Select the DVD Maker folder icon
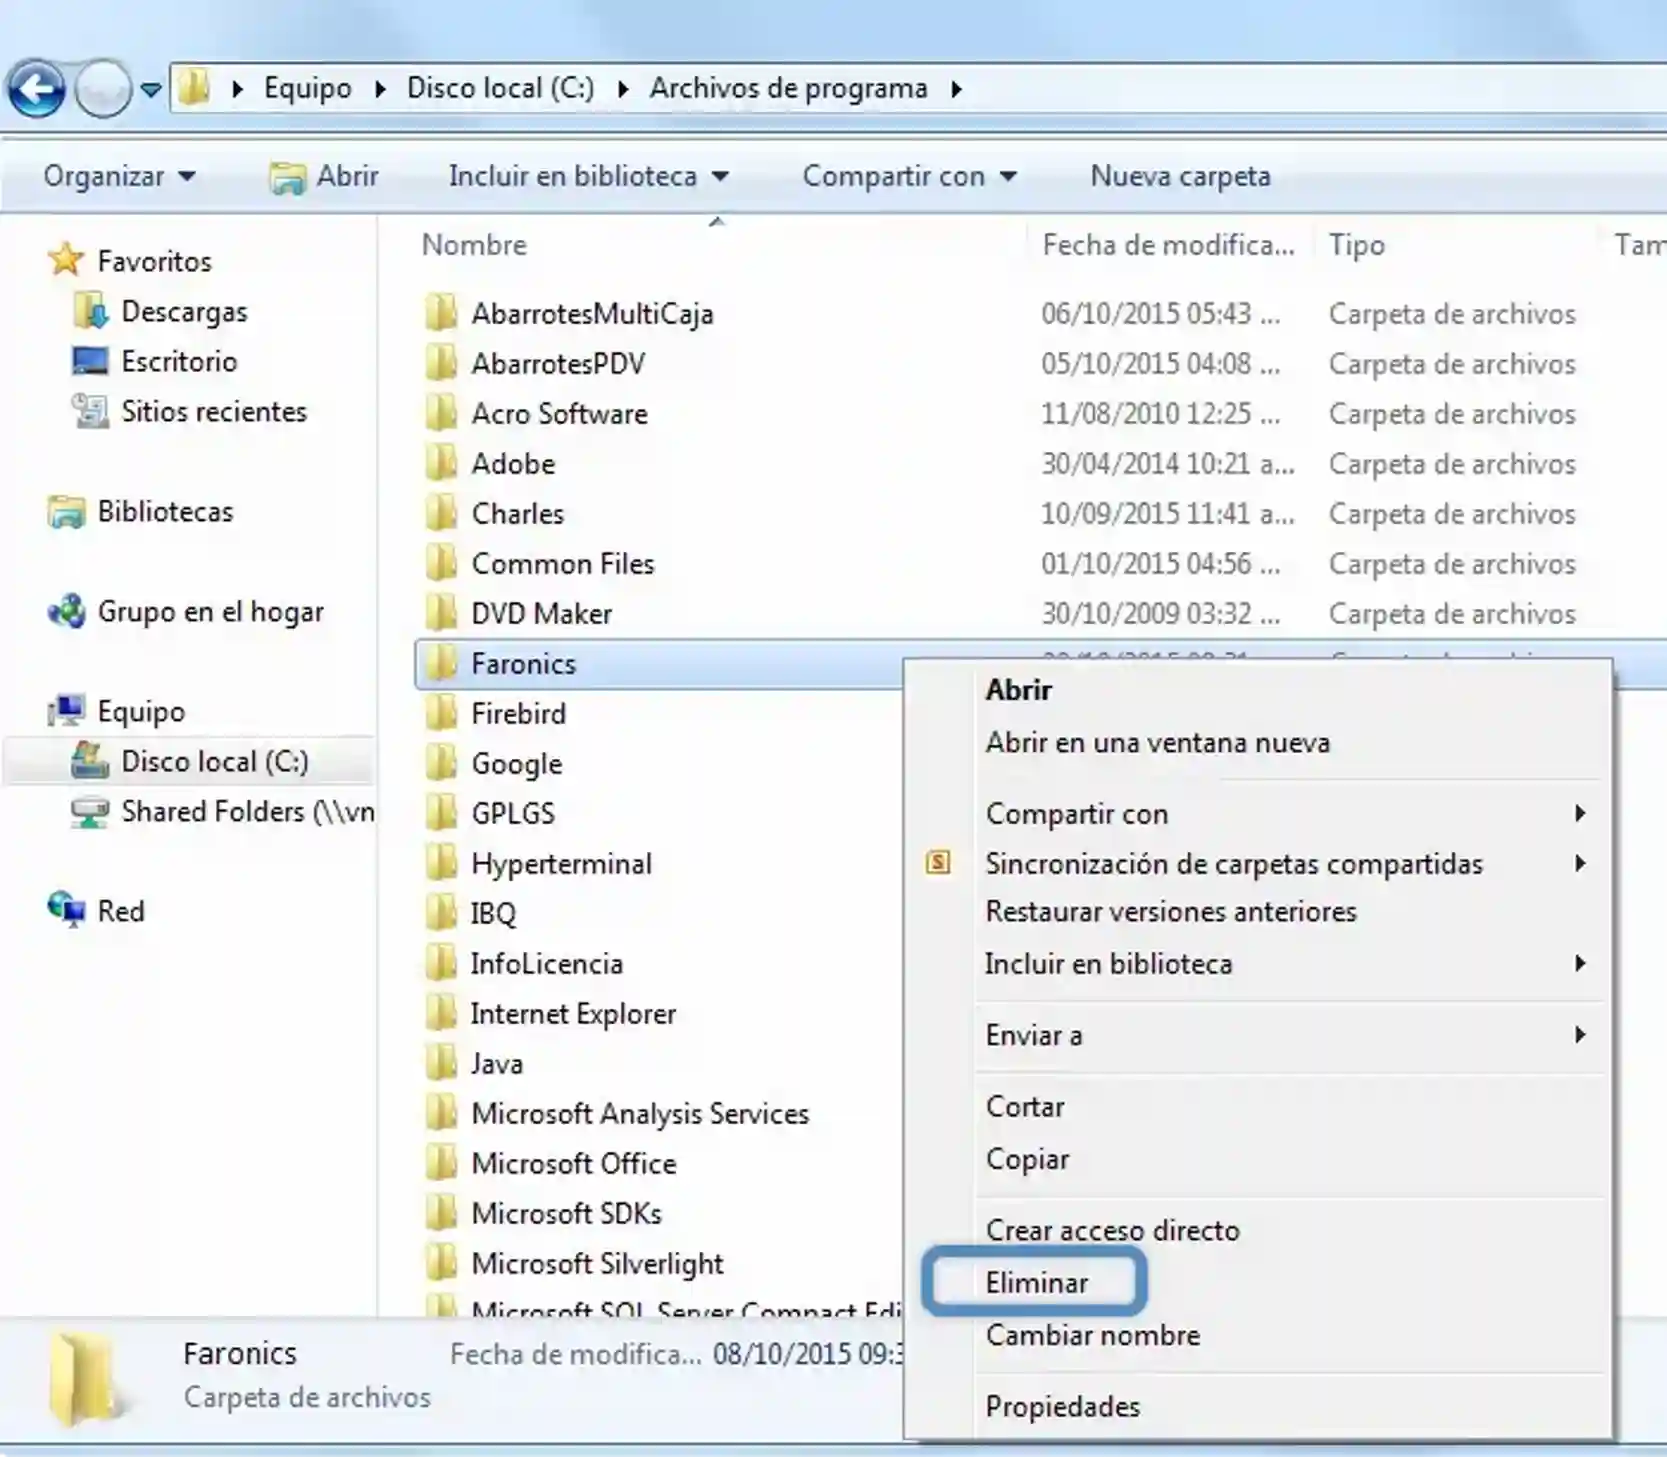This screenshot has height=1457, width=1667. pyautogui.click(x=441, y=613)
